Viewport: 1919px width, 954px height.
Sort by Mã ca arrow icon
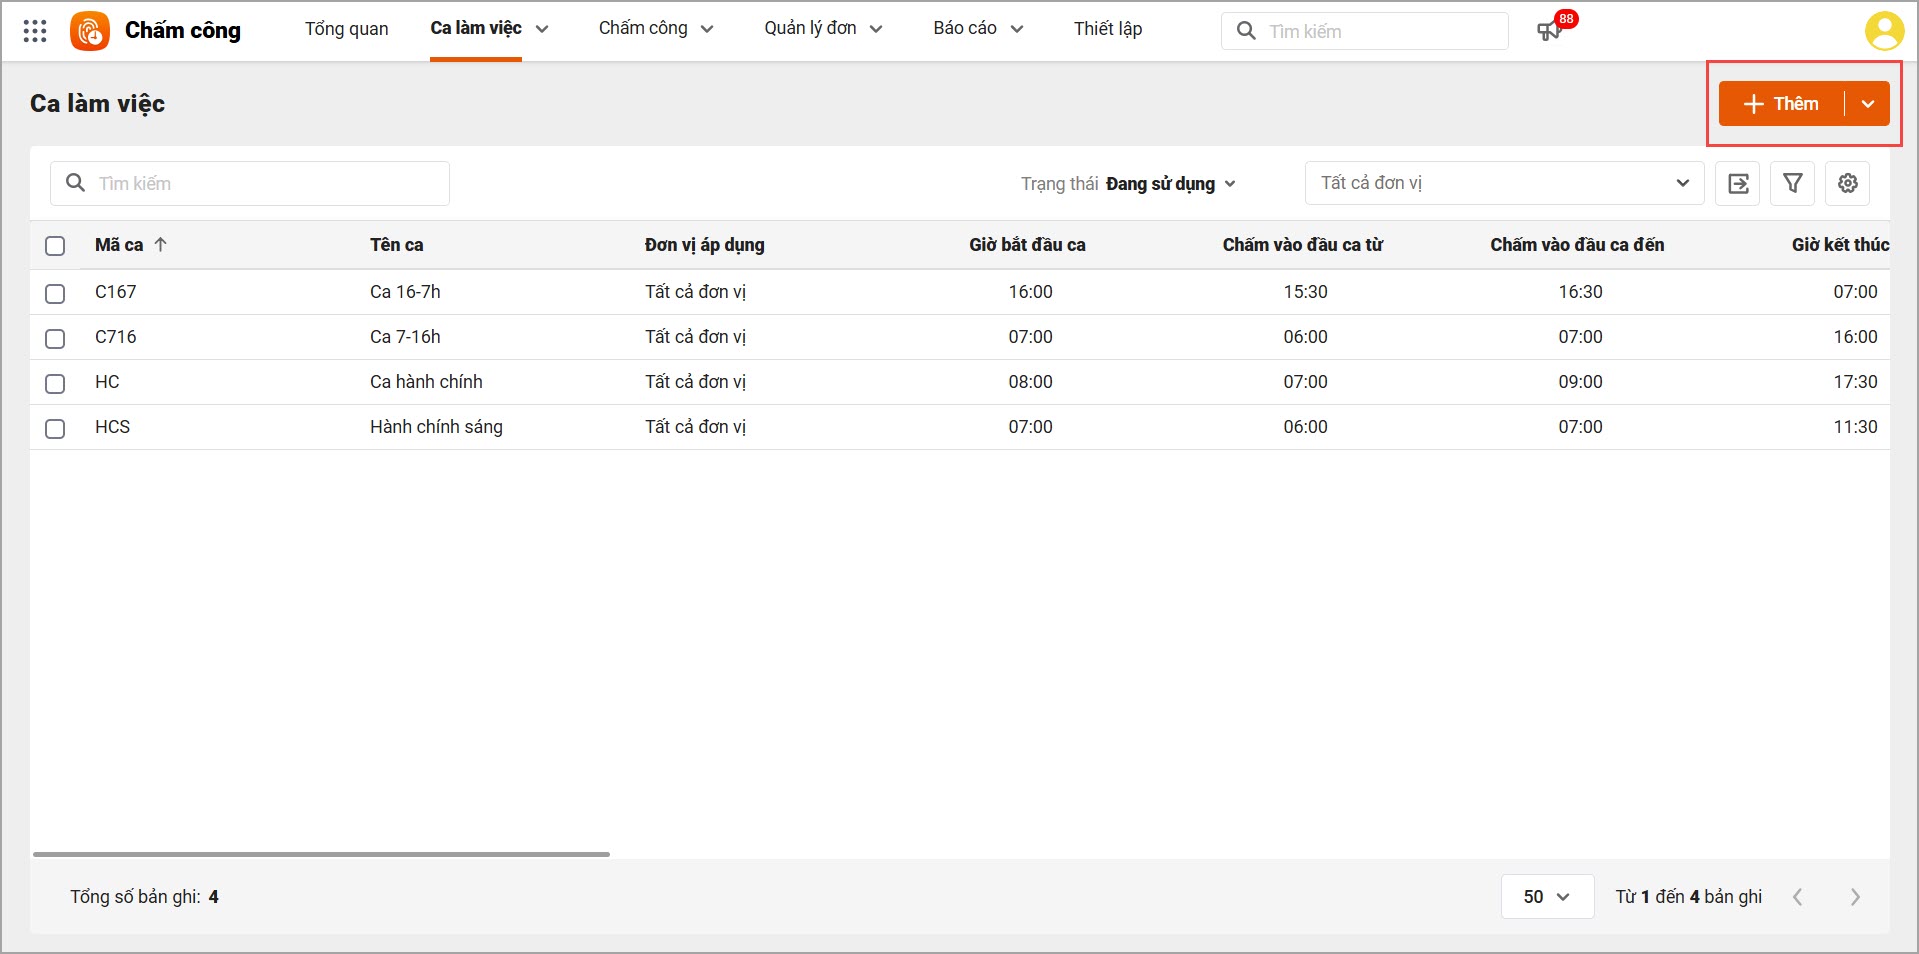[x=161, y=245]
